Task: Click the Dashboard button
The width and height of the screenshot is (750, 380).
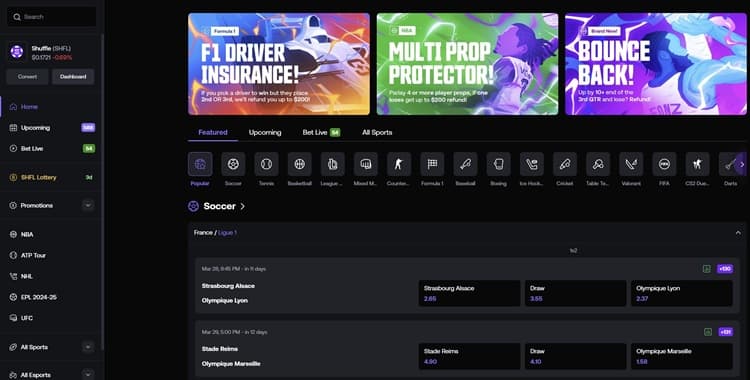Action: 73,77
